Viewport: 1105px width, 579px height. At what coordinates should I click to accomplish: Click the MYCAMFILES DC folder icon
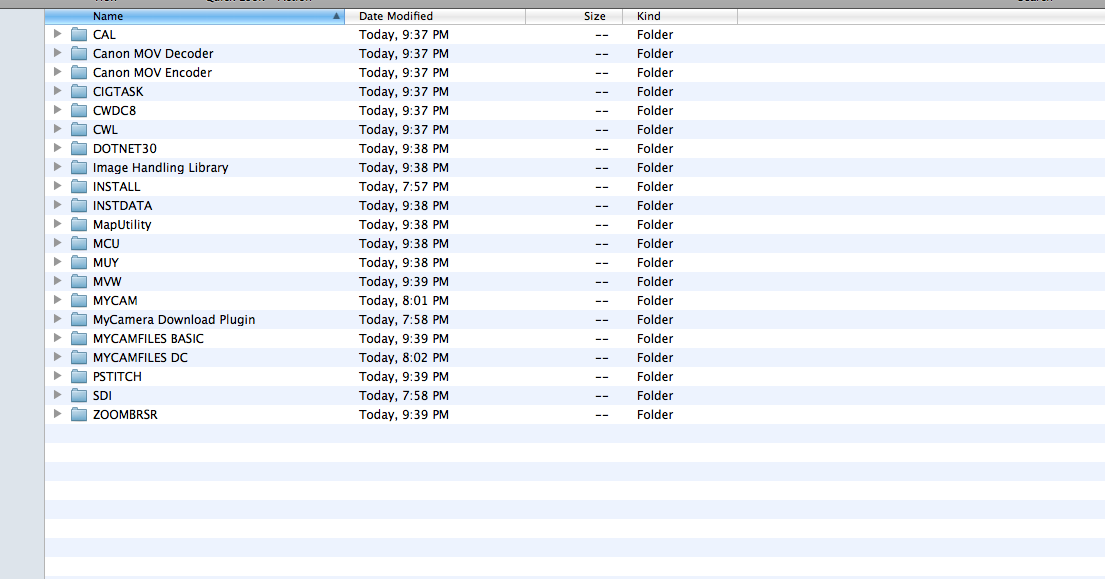coord(79,358)
